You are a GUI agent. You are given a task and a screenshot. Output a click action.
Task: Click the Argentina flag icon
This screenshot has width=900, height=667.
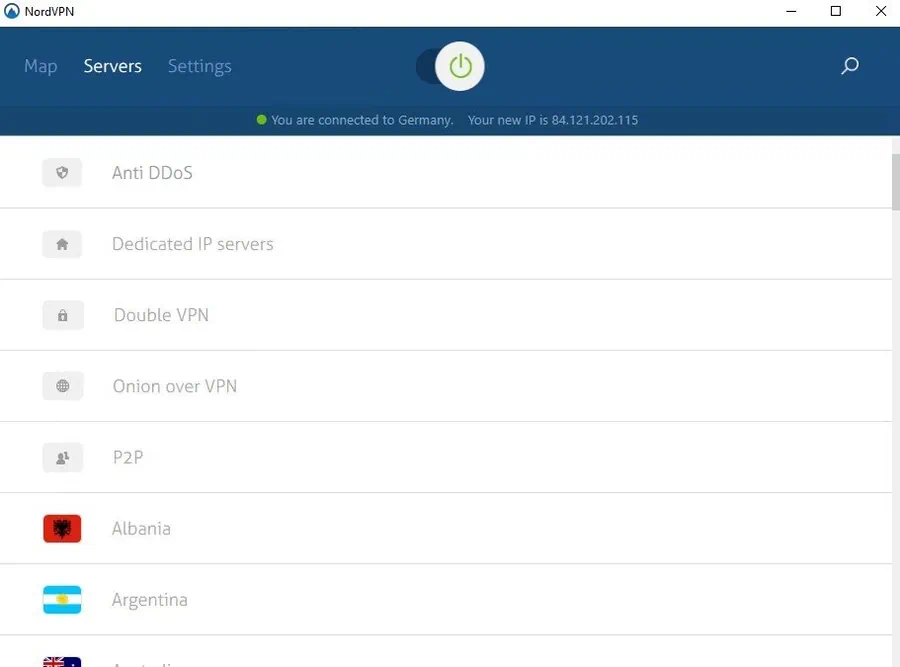click(62, 599)
